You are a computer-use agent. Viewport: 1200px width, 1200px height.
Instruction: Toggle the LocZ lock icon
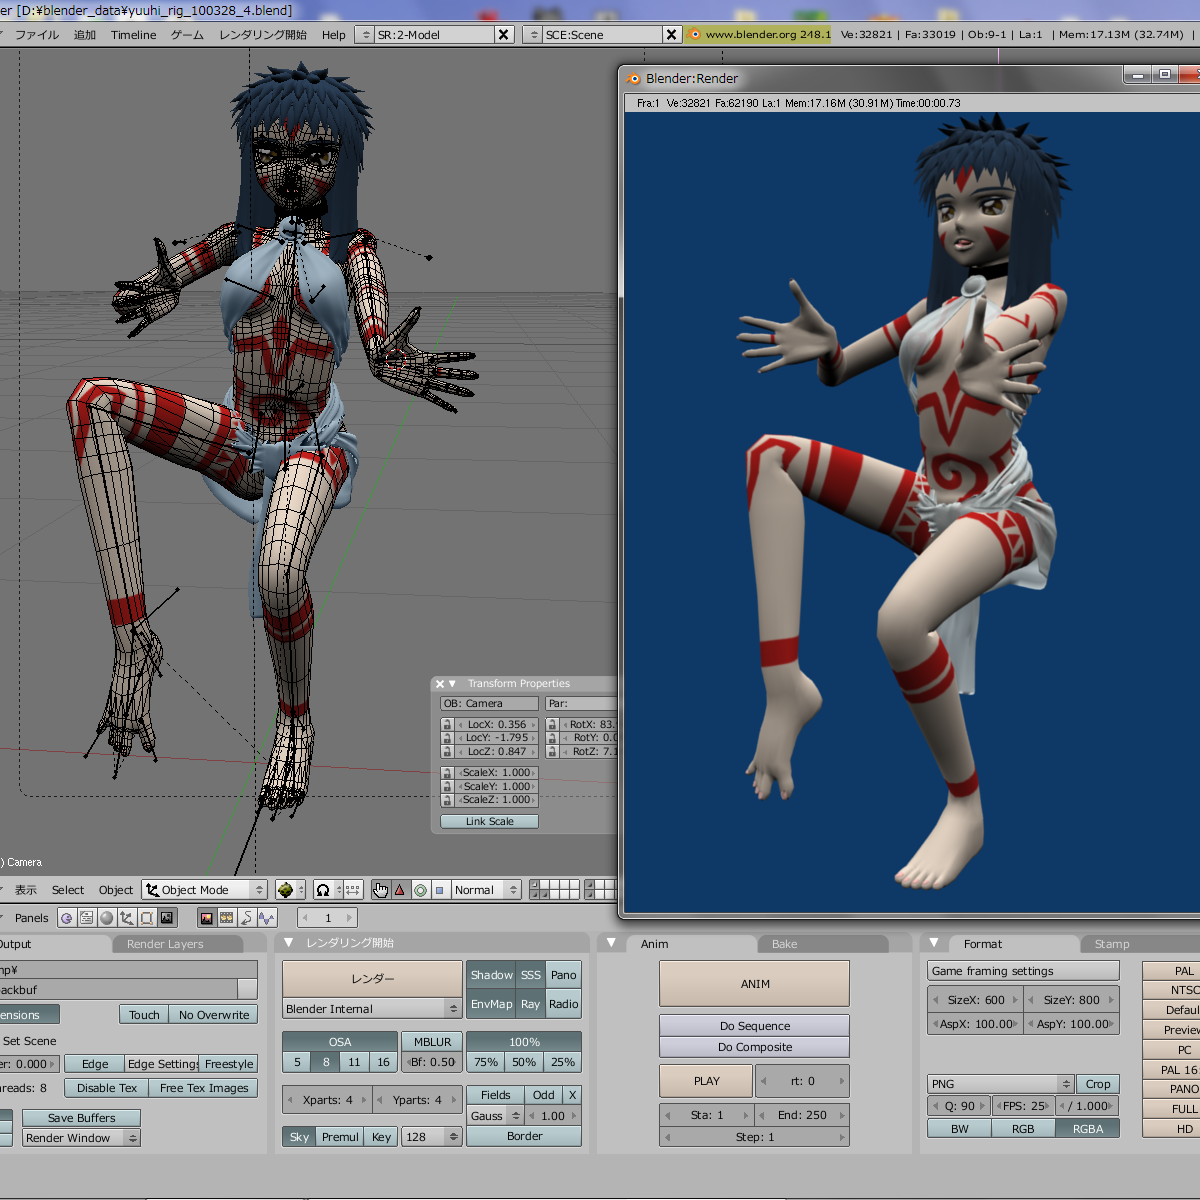click(447, 751)
